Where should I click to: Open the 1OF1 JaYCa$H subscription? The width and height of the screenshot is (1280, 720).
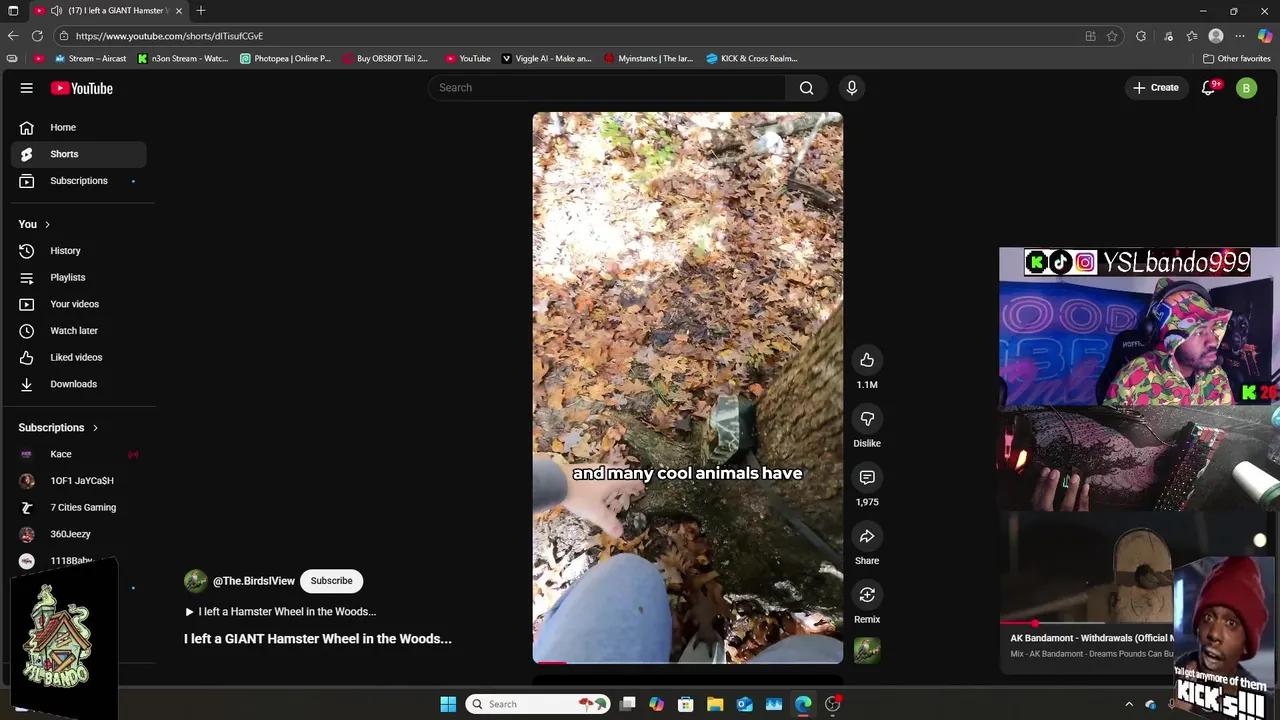coord(78,481)
